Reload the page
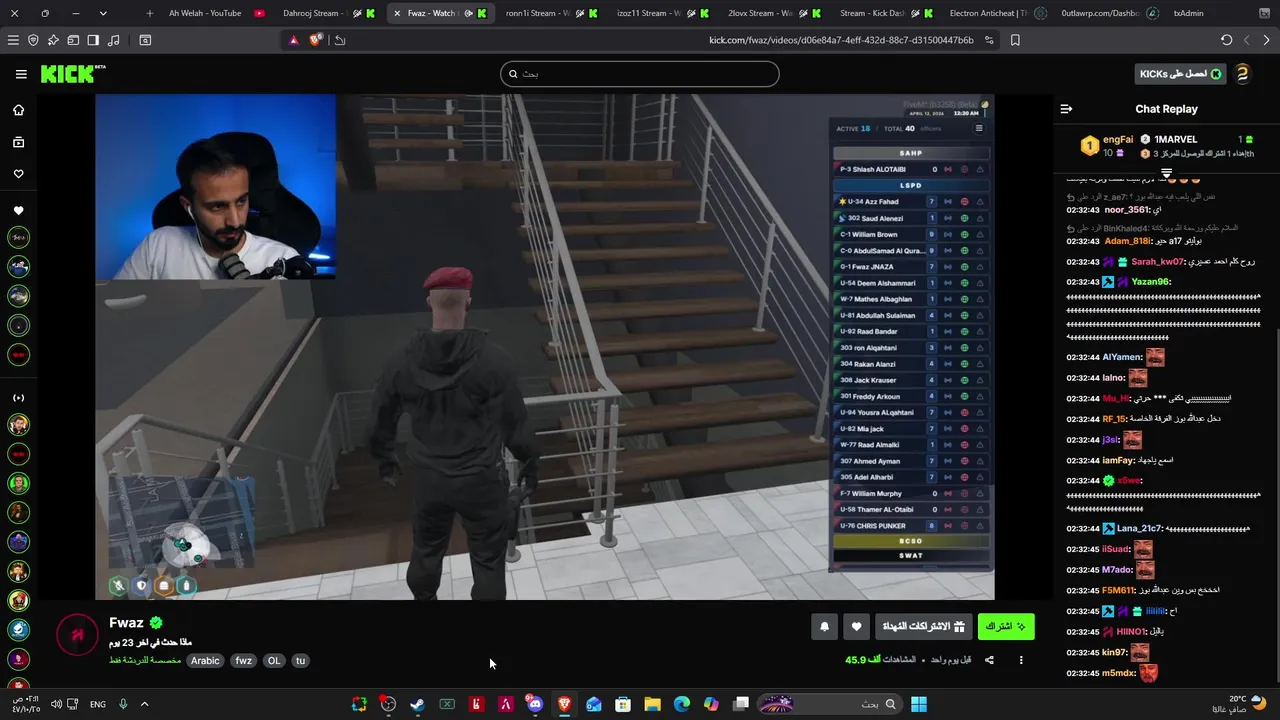Image resolution: width=1280 pixels, height=720 pixels. [x=1226, y=40]
